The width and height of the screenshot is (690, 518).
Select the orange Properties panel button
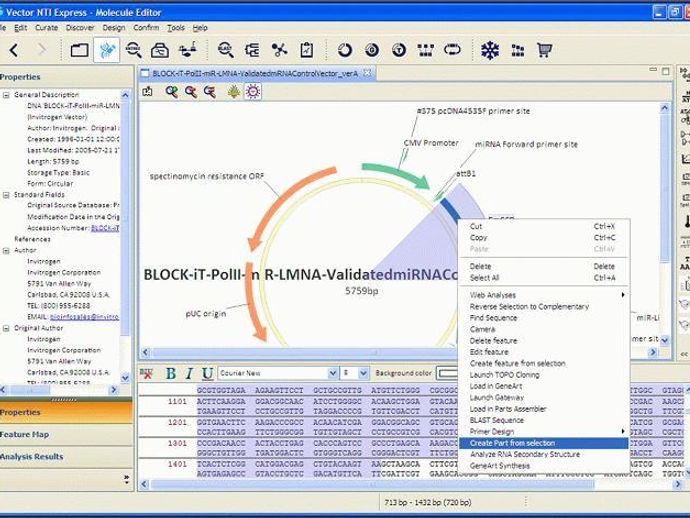pyautogui.click(x=66, y=412)
